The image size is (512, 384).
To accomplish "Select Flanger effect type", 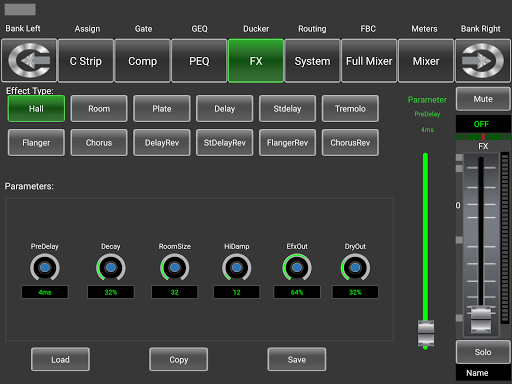I will tap(36, 143).
